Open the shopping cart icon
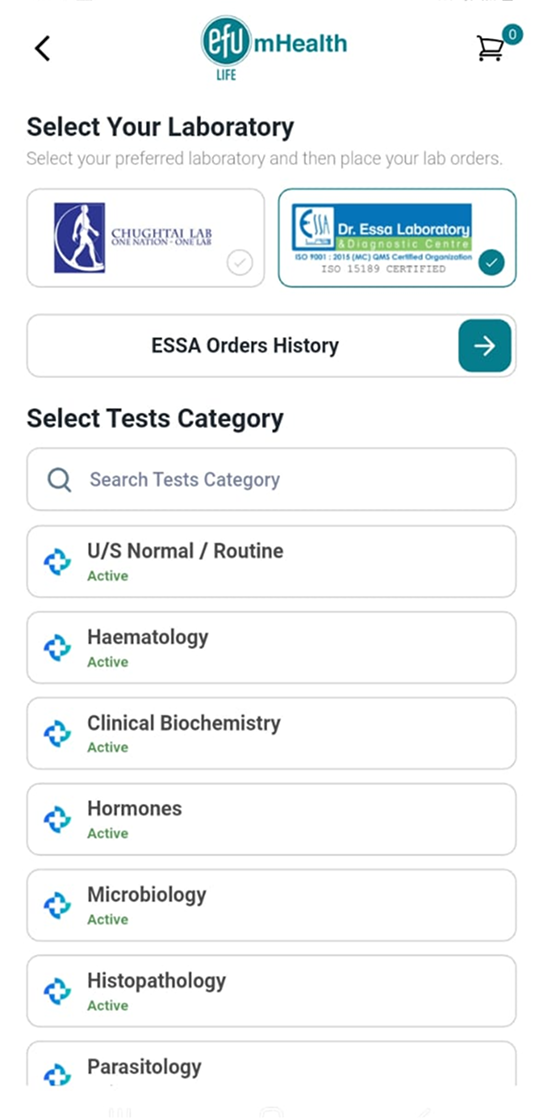543x1118 pixels. [x=490, y=48]
